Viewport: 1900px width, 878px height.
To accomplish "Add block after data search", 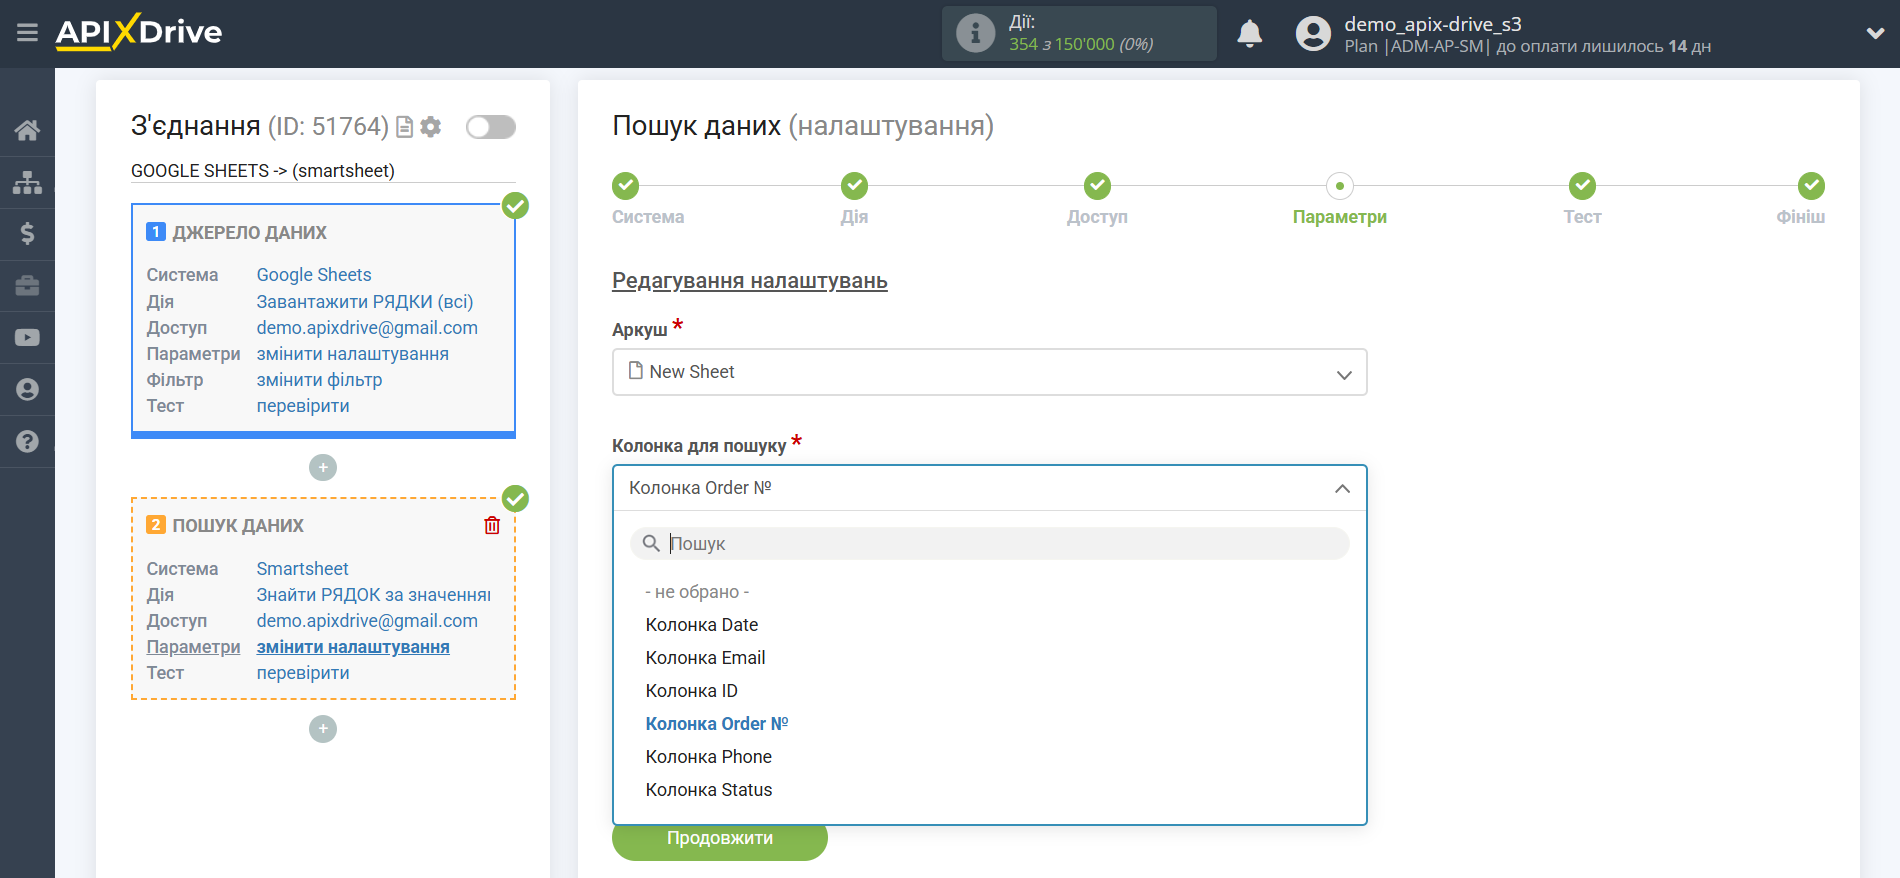I will pyautogui.click(x=323, y=728).
